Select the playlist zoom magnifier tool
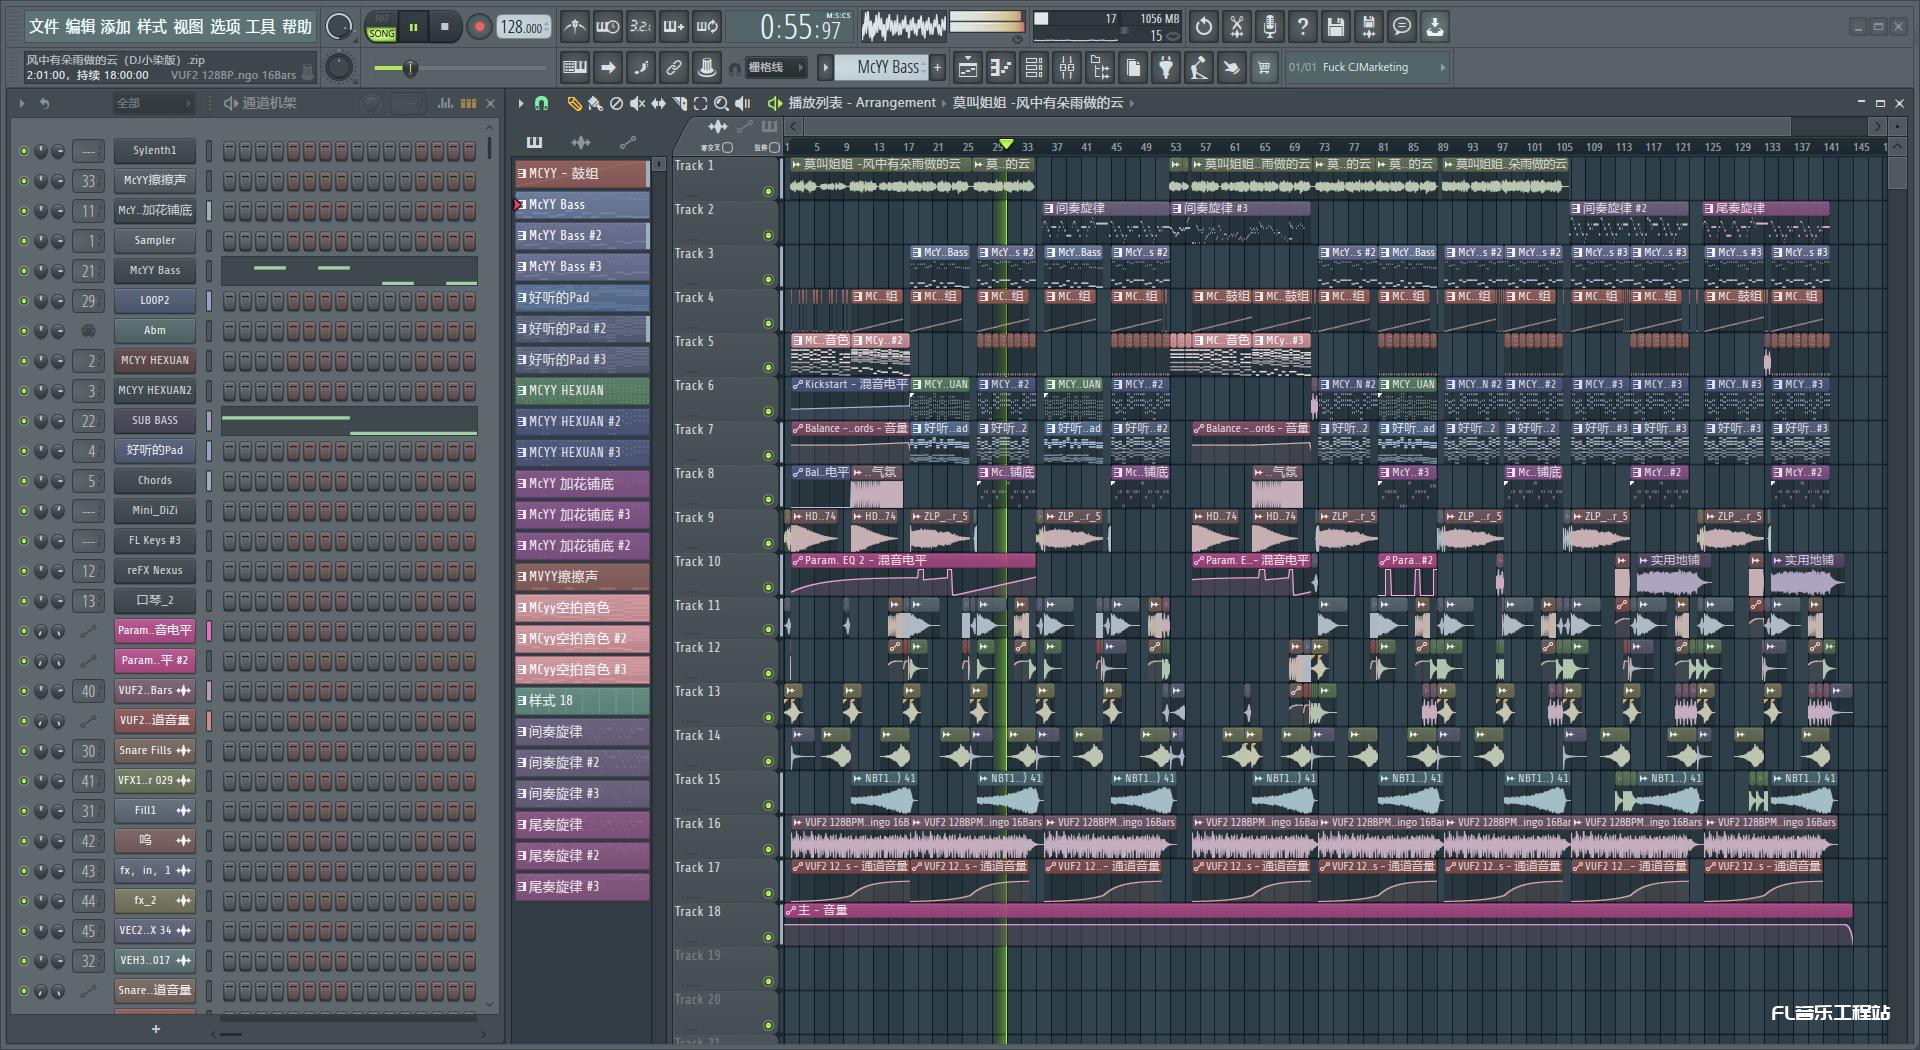 coord(721,103)
